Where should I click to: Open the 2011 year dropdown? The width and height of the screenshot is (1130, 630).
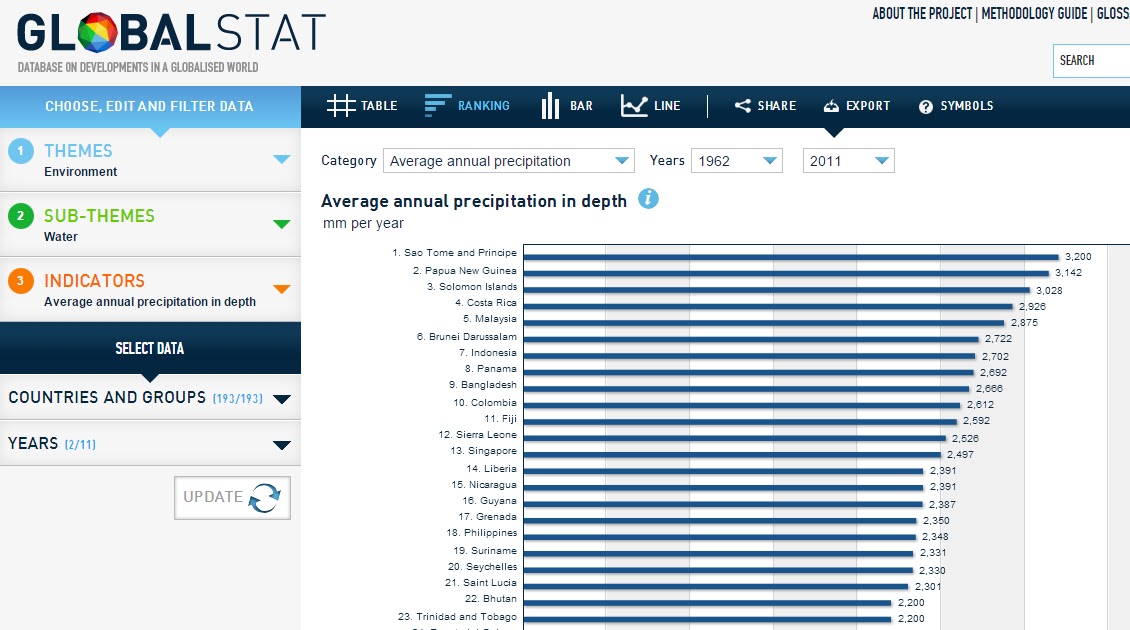(848, 161)
